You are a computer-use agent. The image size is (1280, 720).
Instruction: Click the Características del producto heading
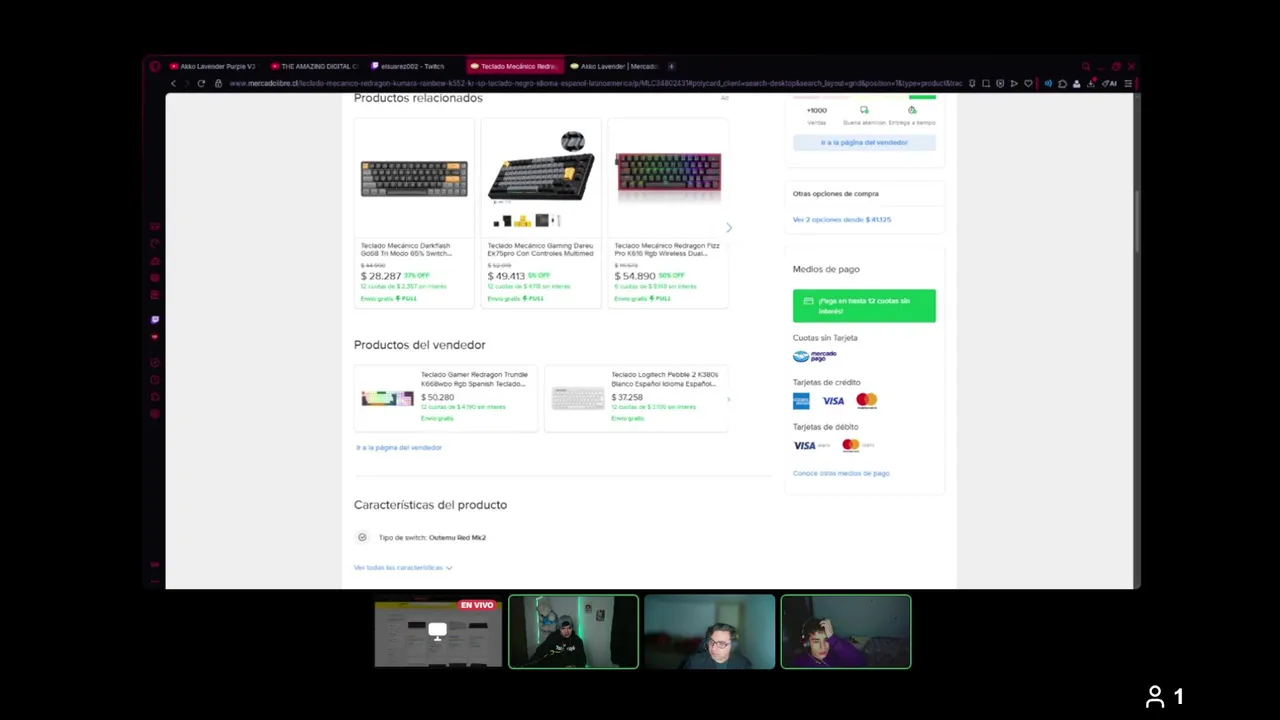click(x=430, y=505)
